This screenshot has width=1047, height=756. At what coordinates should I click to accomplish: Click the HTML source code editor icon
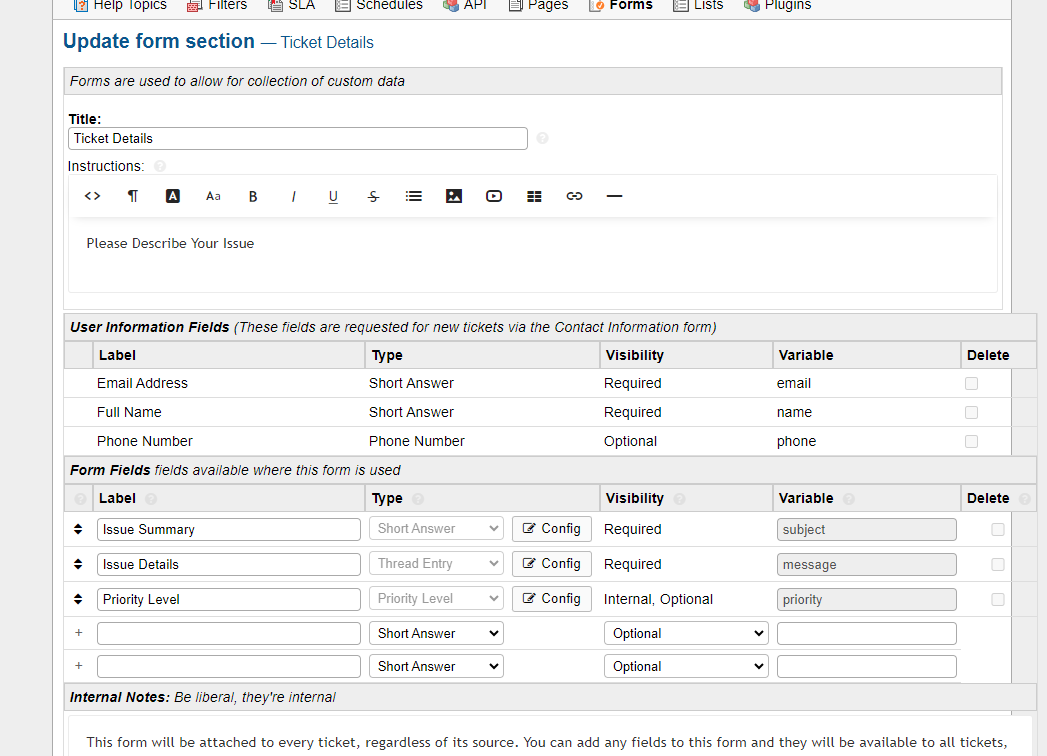[x=92, y=196]
